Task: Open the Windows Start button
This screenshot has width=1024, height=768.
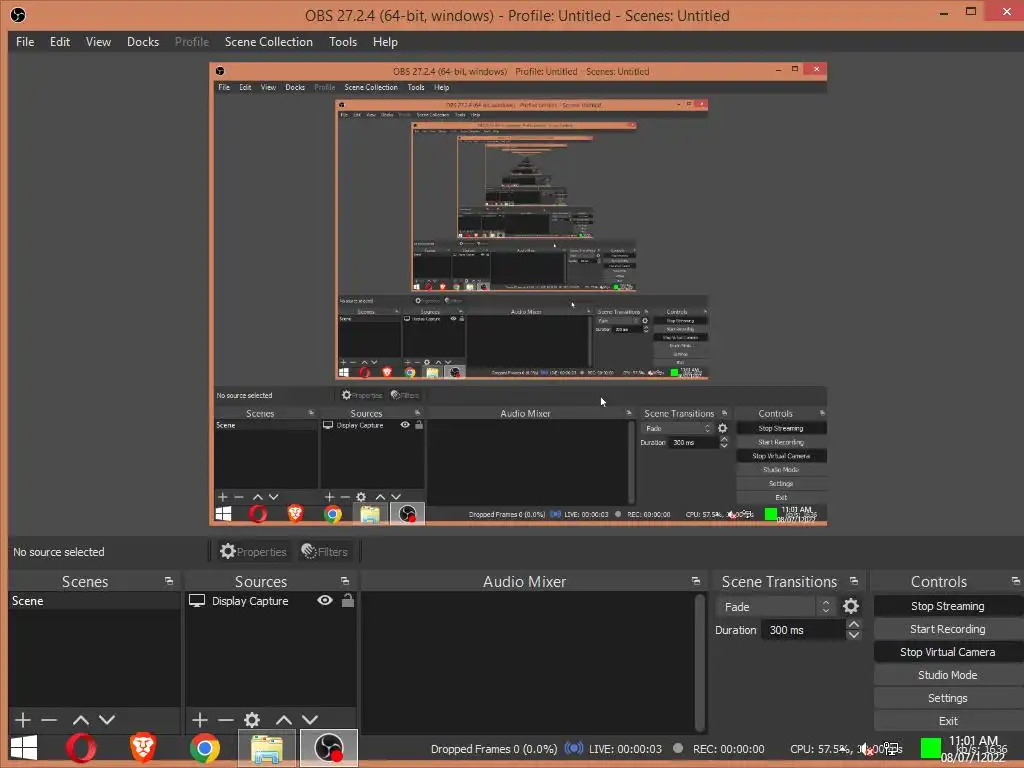Action: click(24, 748)
